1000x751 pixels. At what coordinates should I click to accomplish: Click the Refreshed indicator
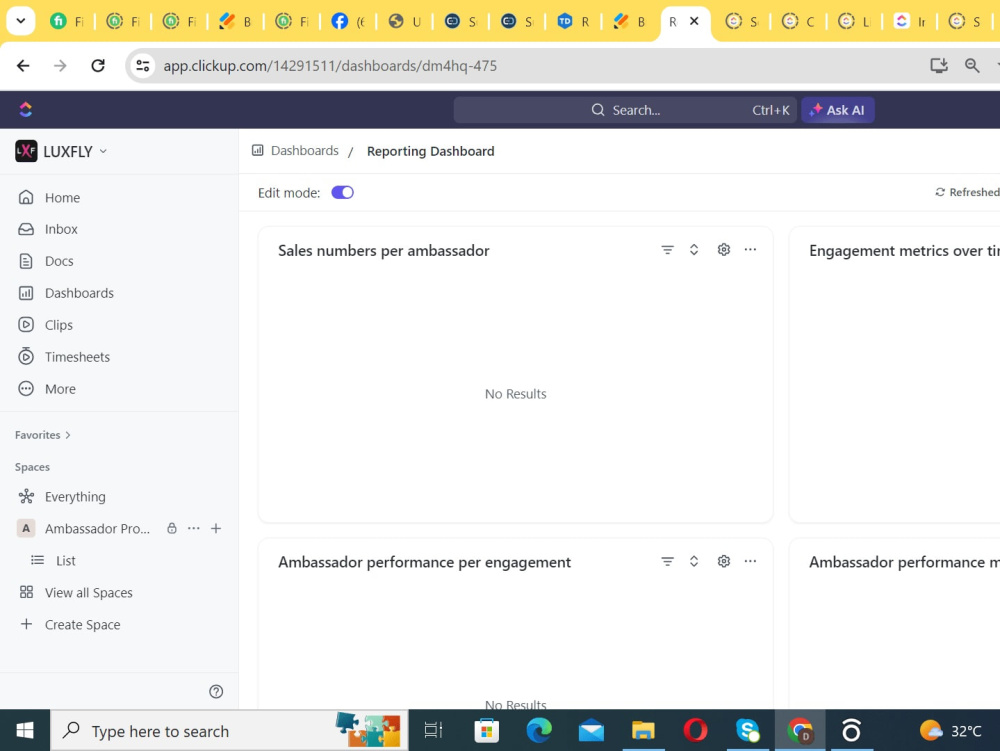tap(967, 193)
